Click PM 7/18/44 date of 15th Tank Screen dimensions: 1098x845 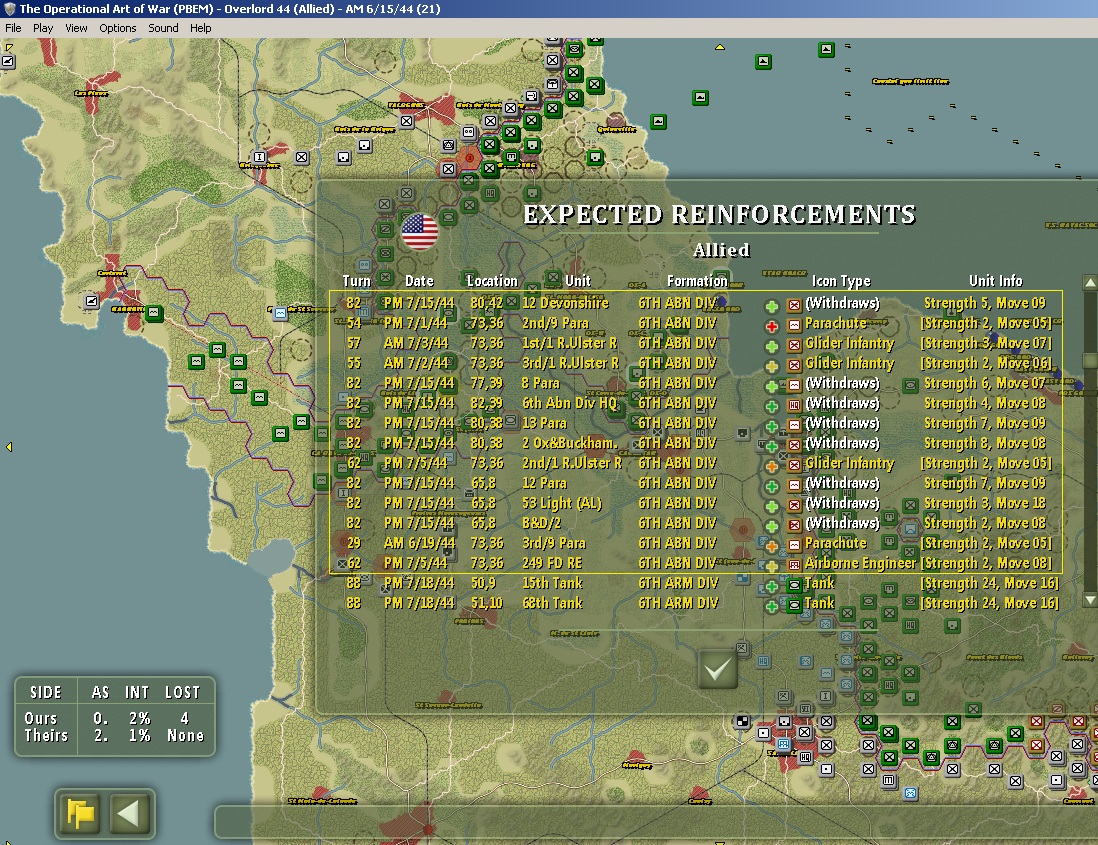tap(419, 583)
